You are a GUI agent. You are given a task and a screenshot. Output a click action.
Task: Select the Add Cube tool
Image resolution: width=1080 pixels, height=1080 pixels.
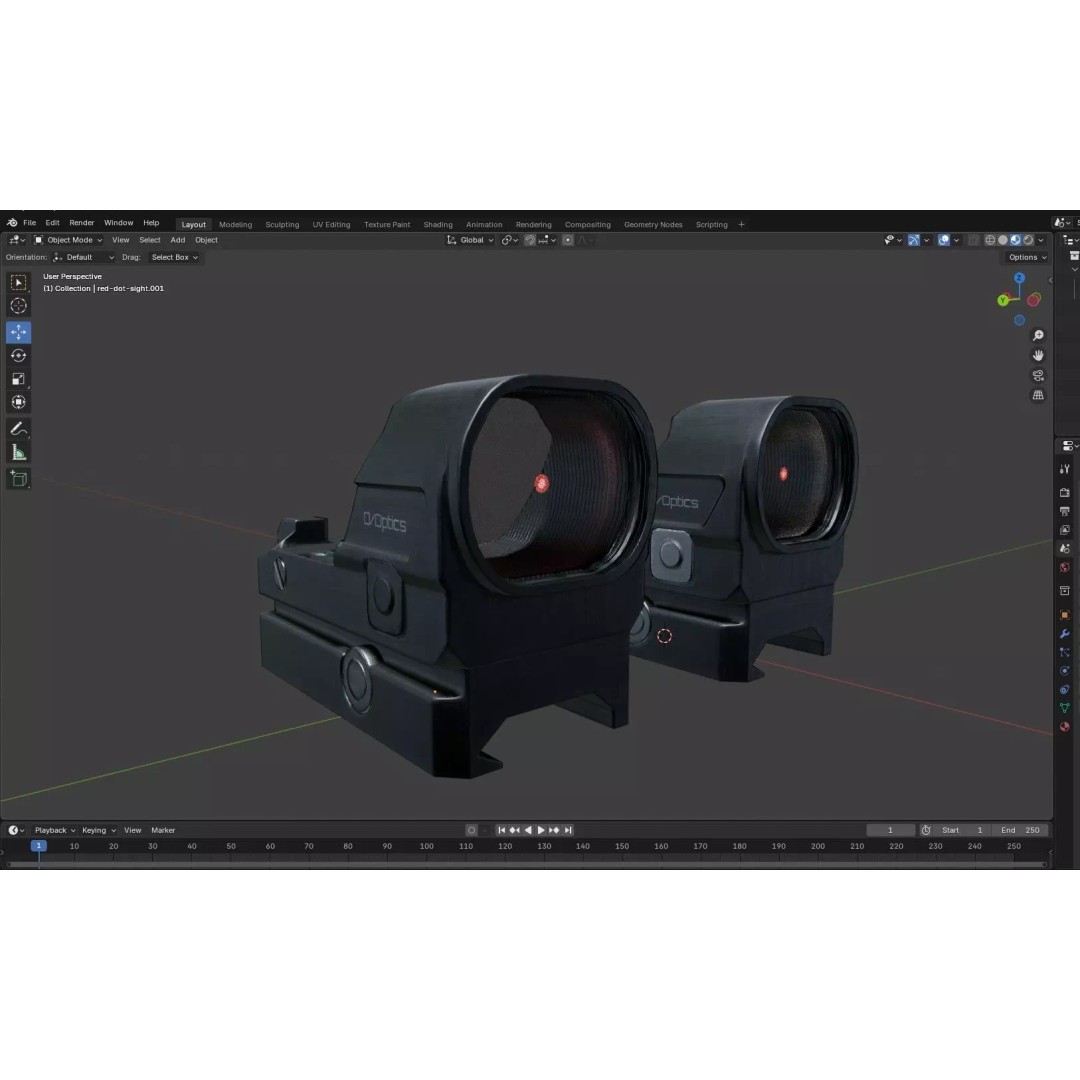[x=19, y=479]
